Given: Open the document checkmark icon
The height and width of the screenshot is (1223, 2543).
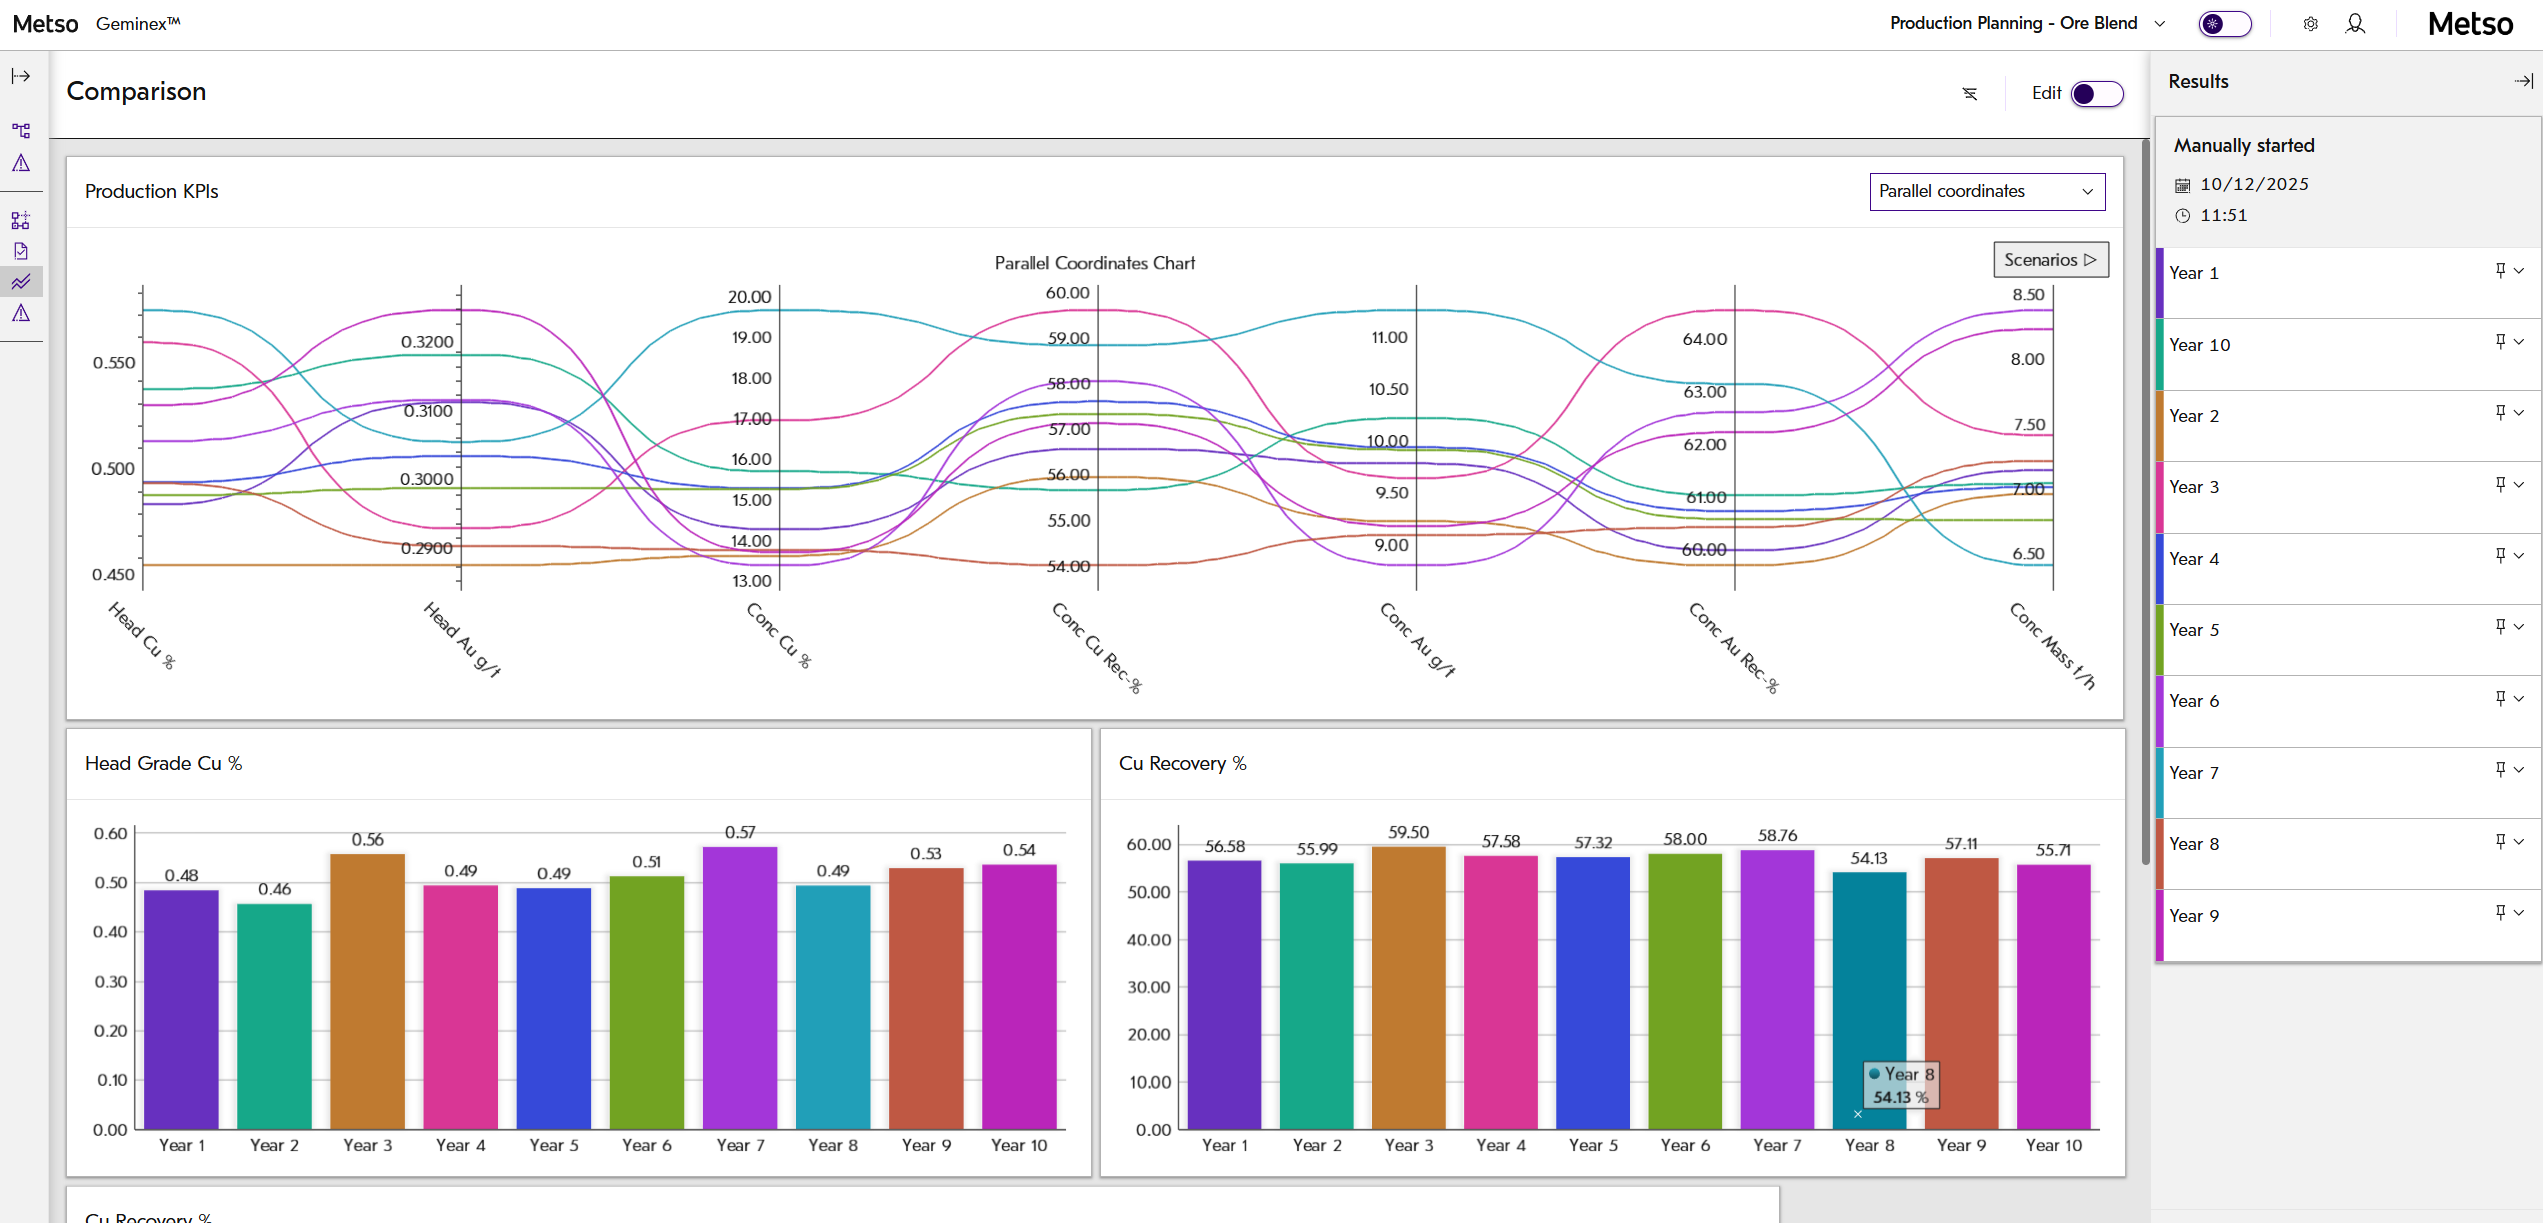Looking at the screenshot, I should pos(21,251).
